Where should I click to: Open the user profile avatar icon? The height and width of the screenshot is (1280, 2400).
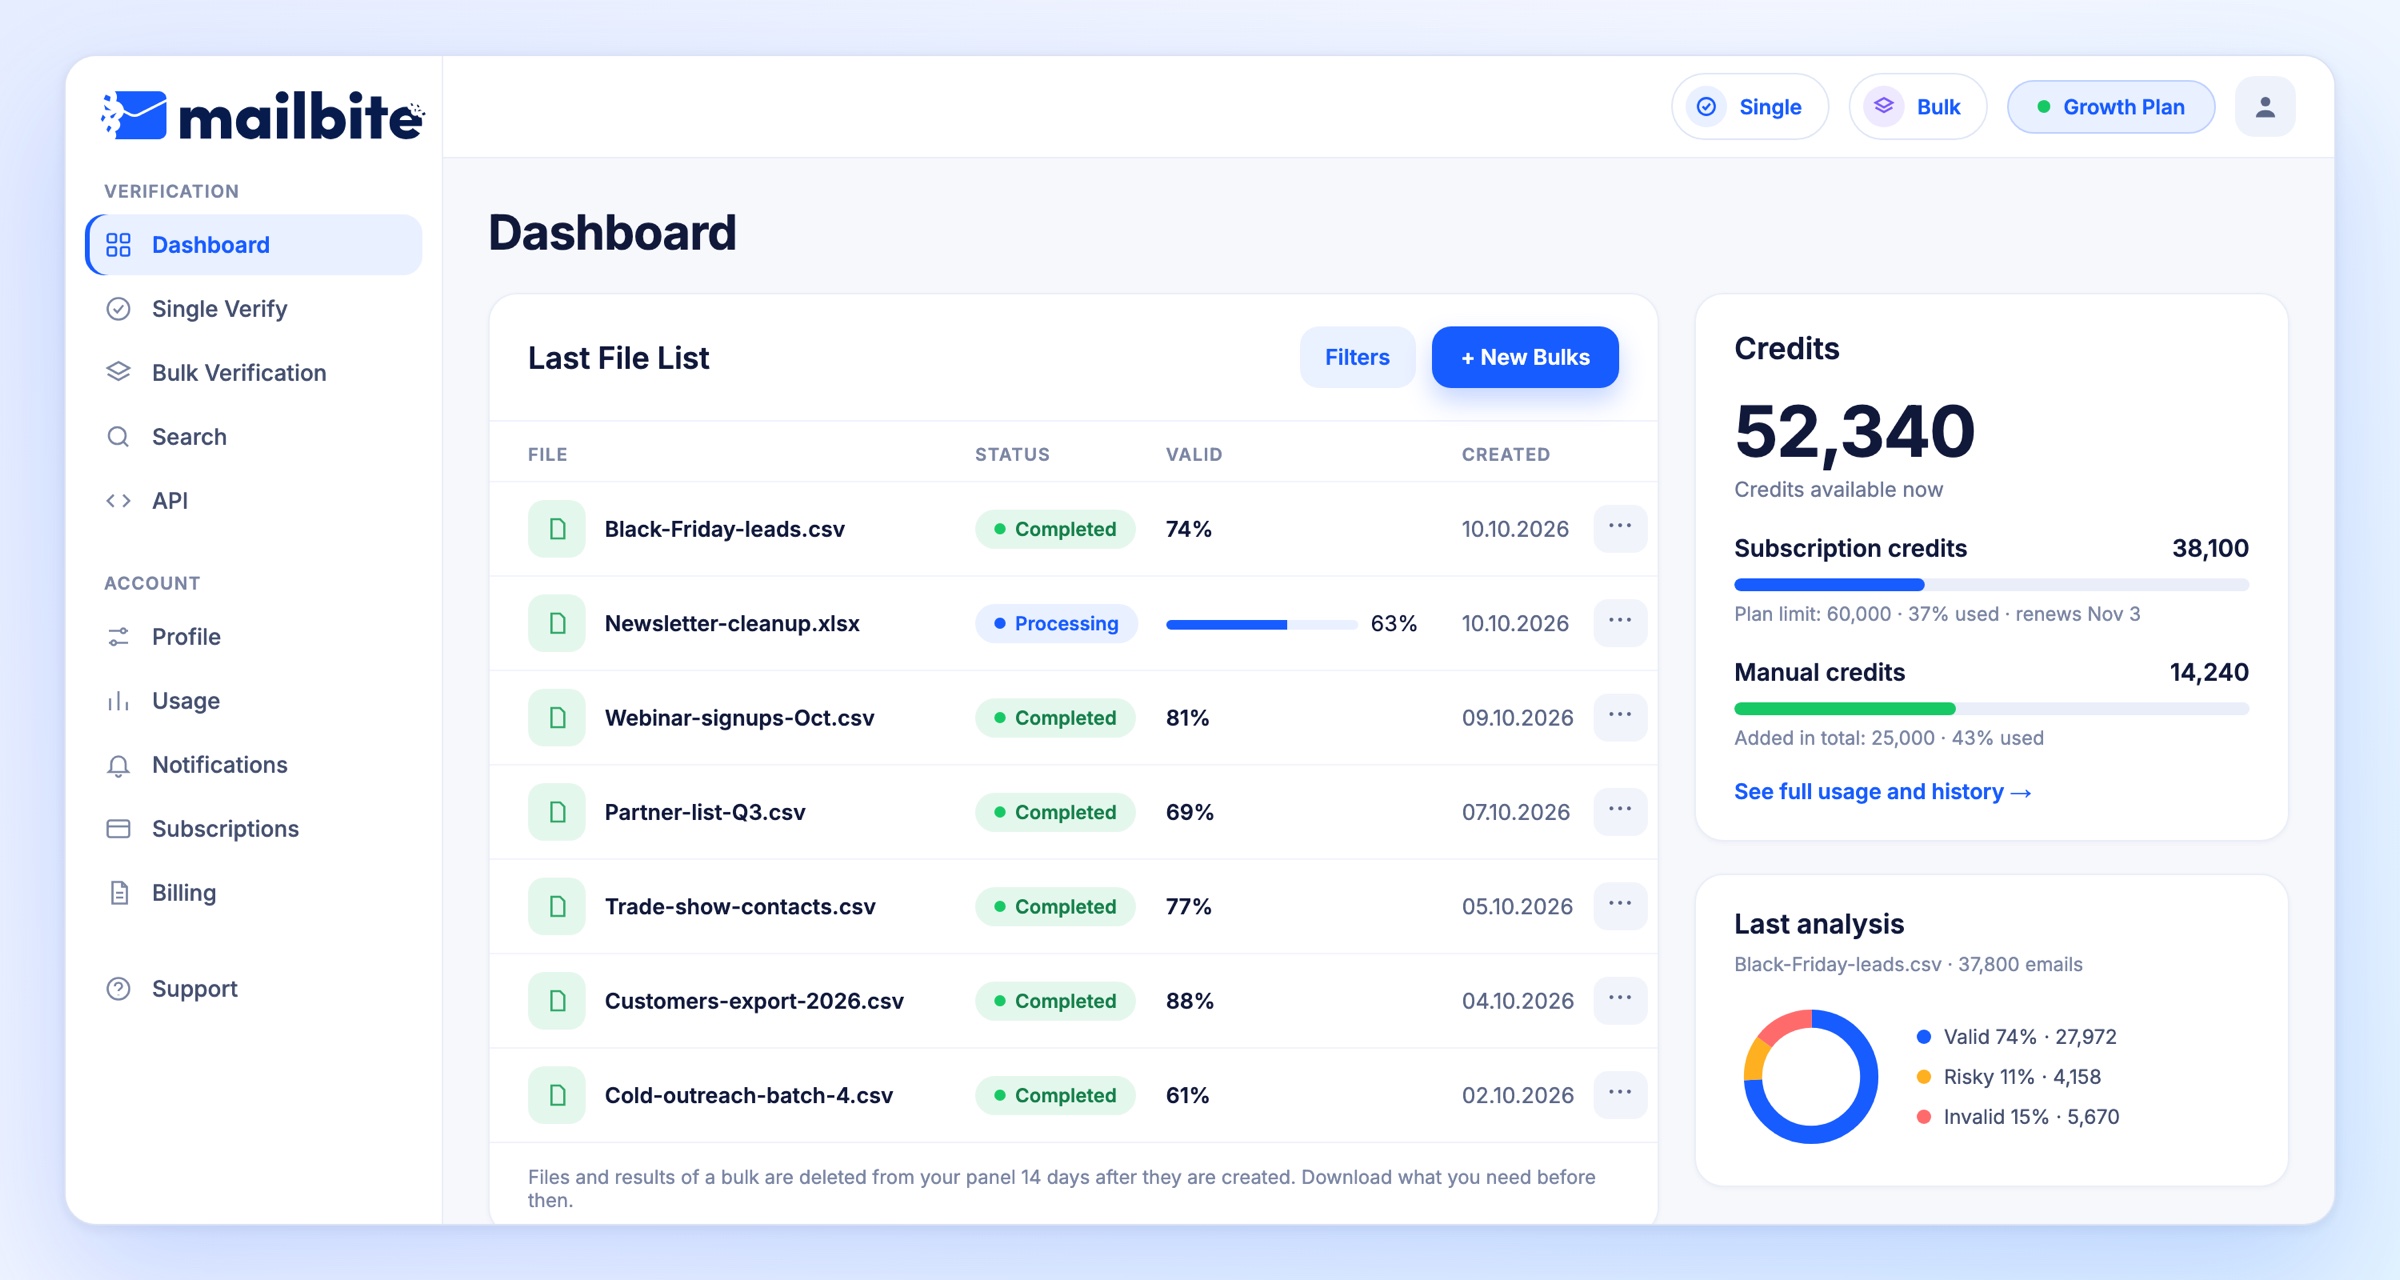2265,106
